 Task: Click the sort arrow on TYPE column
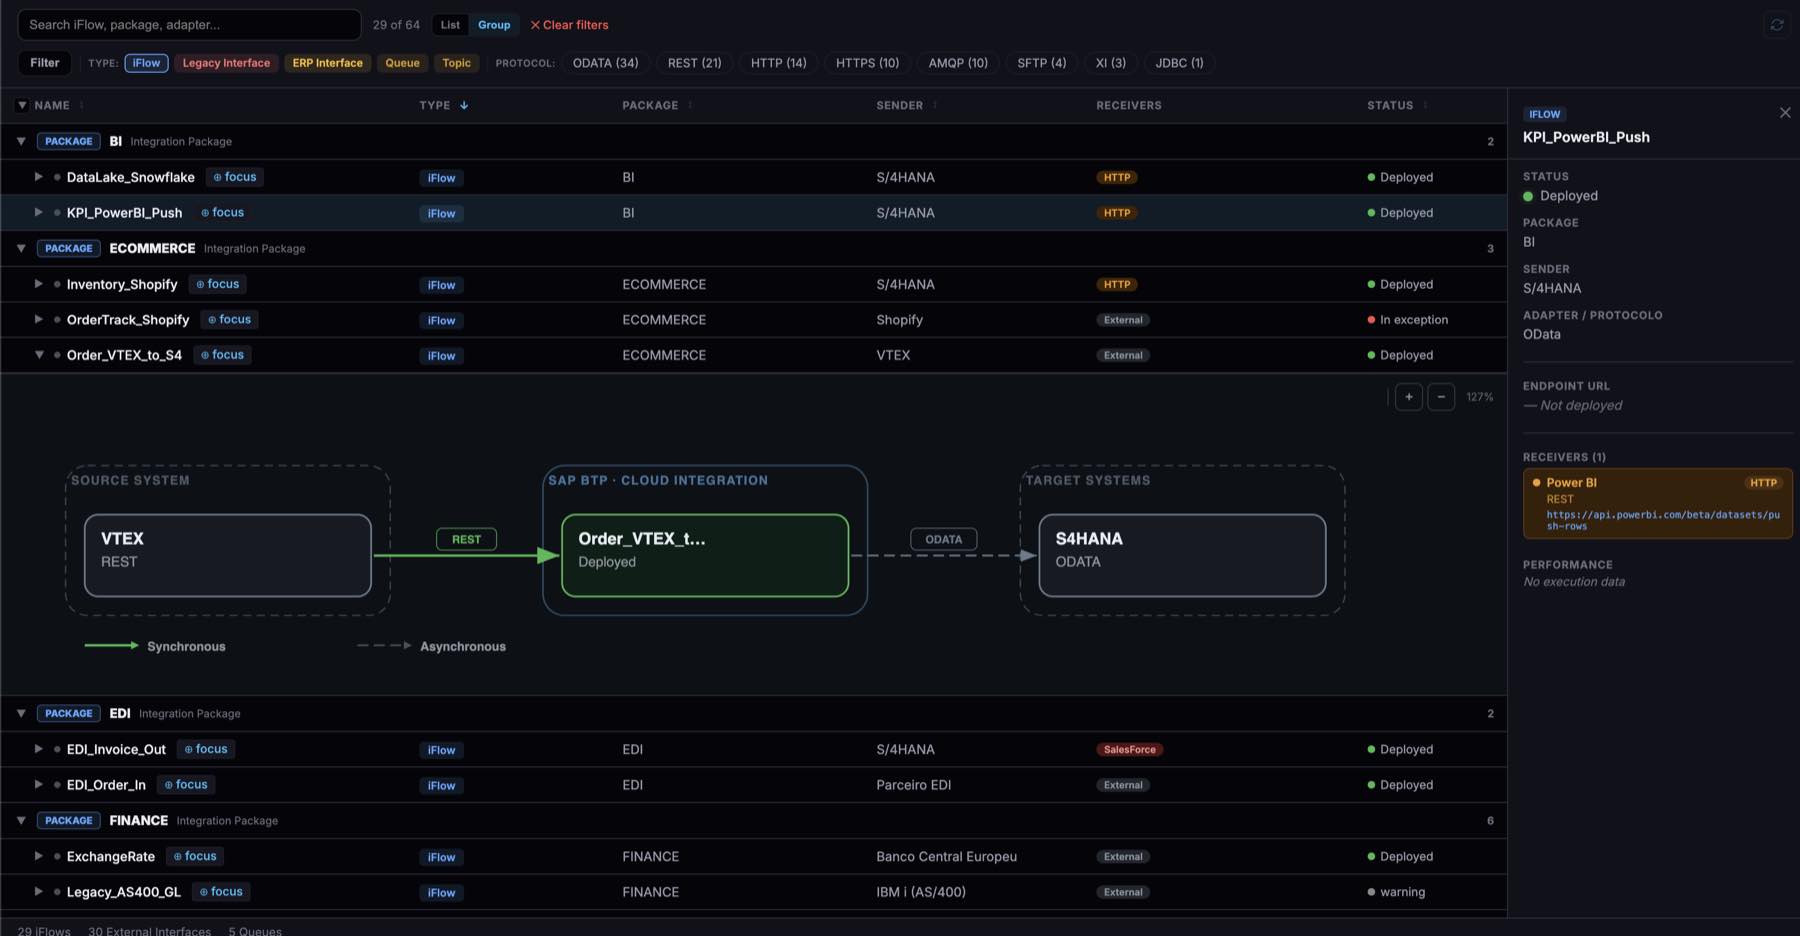point(464,105)
